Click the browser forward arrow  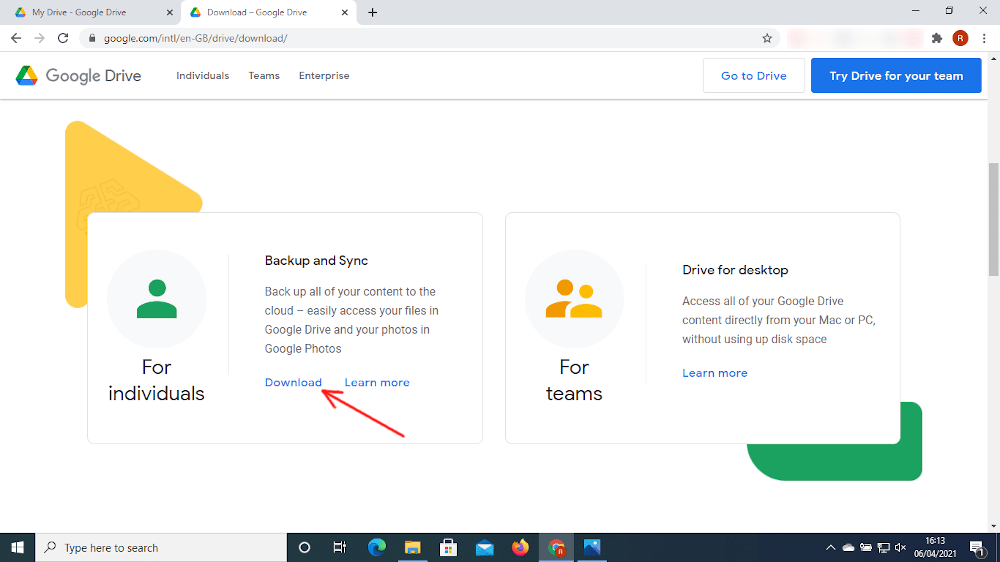[x=40, y=38]
